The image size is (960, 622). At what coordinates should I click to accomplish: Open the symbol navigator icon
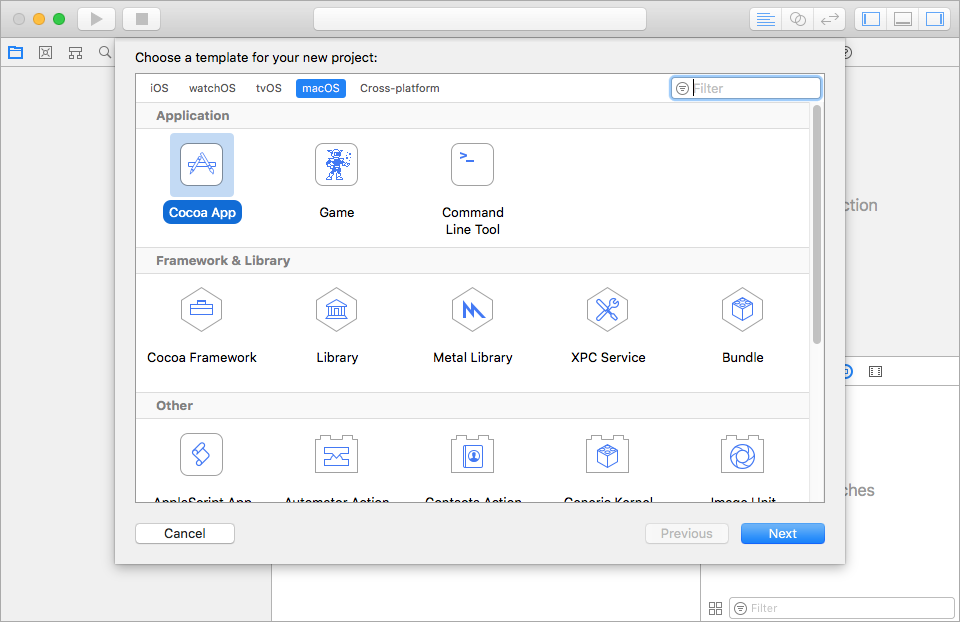pos(75,53)
